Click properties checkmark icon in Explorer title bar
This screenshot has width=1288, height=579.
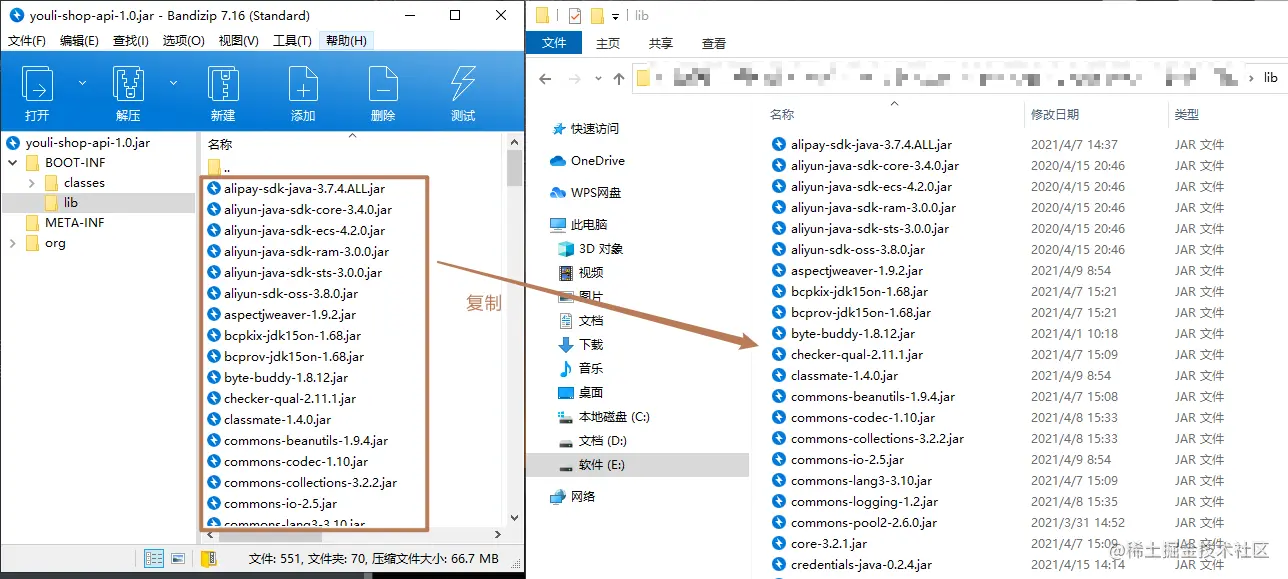(575, 15)
